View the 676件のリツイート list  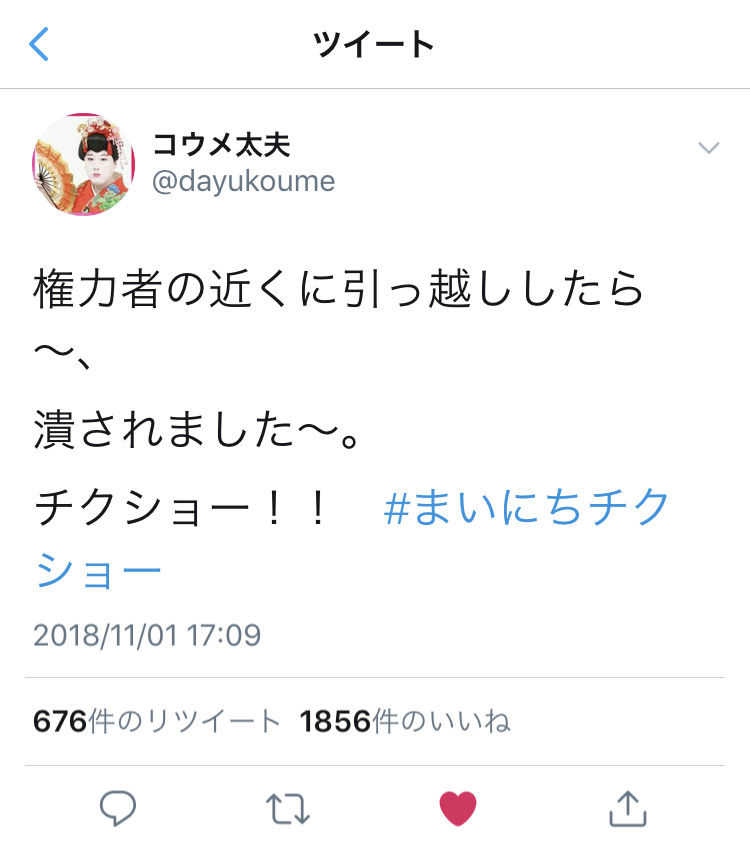156,721
